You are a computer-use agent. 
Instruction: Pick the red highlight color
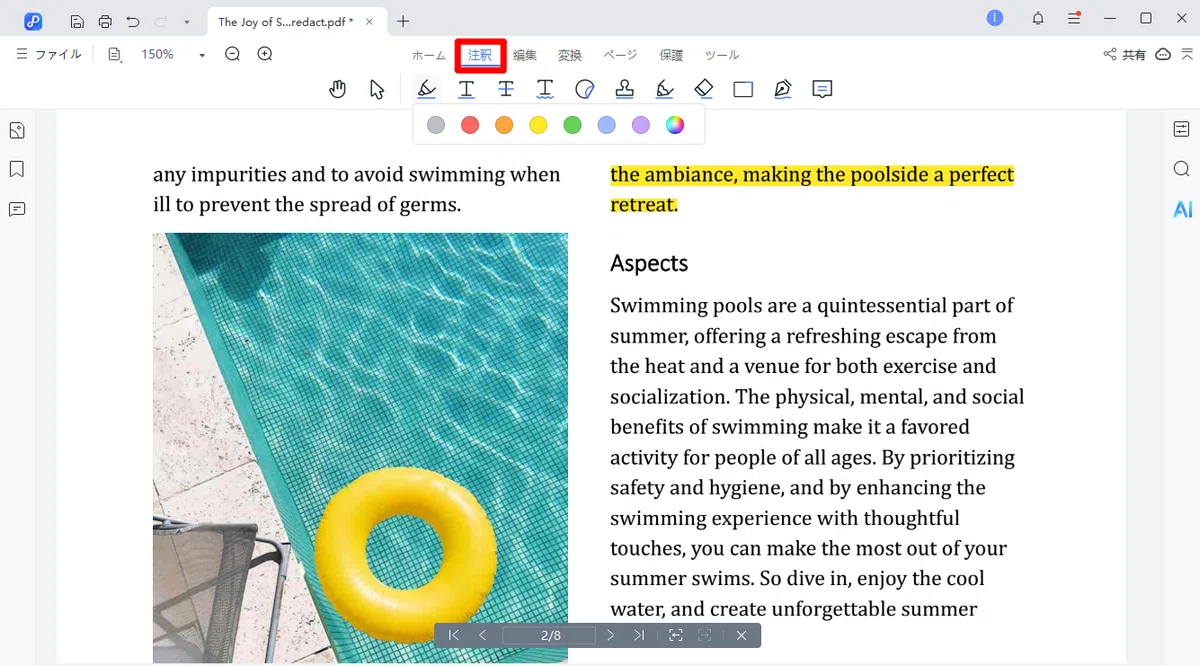[x=470, y=125]
